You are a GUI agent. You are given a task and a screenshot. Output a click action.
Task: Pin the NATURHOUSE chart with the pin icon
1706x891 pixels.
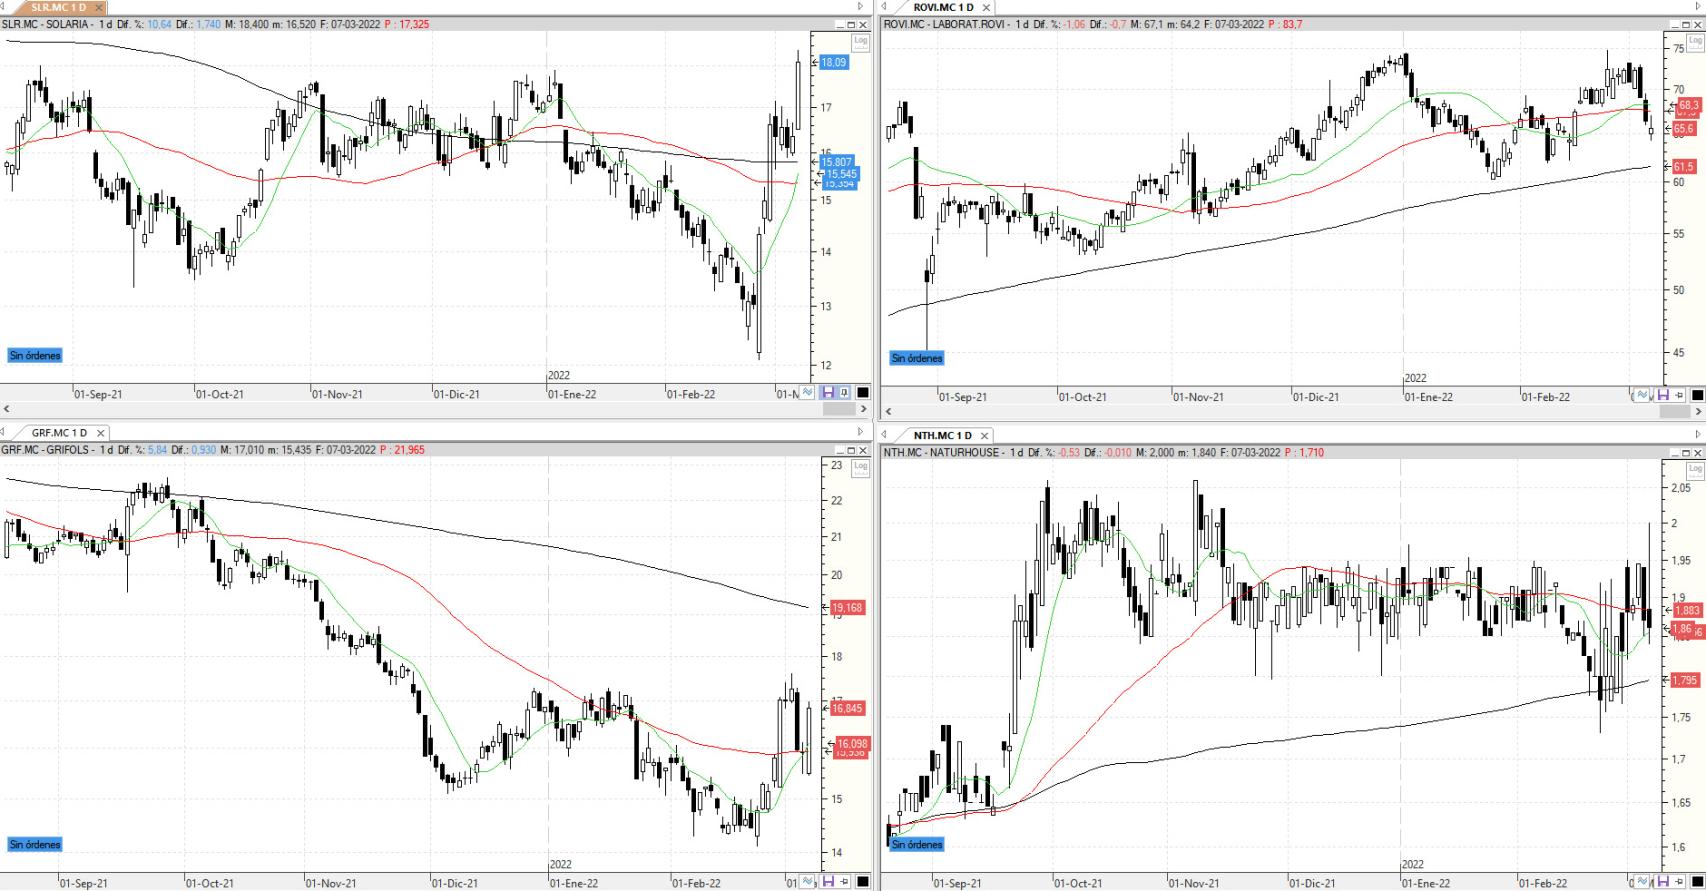point(1678,882)
